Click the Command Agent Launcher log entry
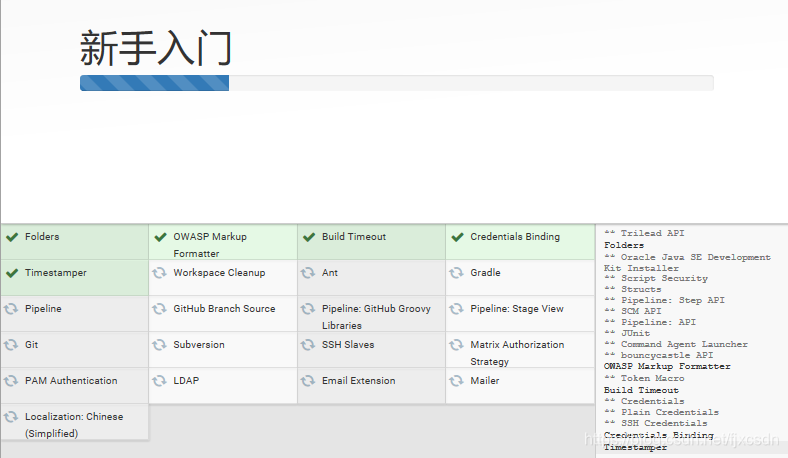Viewport: 788px width, 458px height. coord(676,344)
